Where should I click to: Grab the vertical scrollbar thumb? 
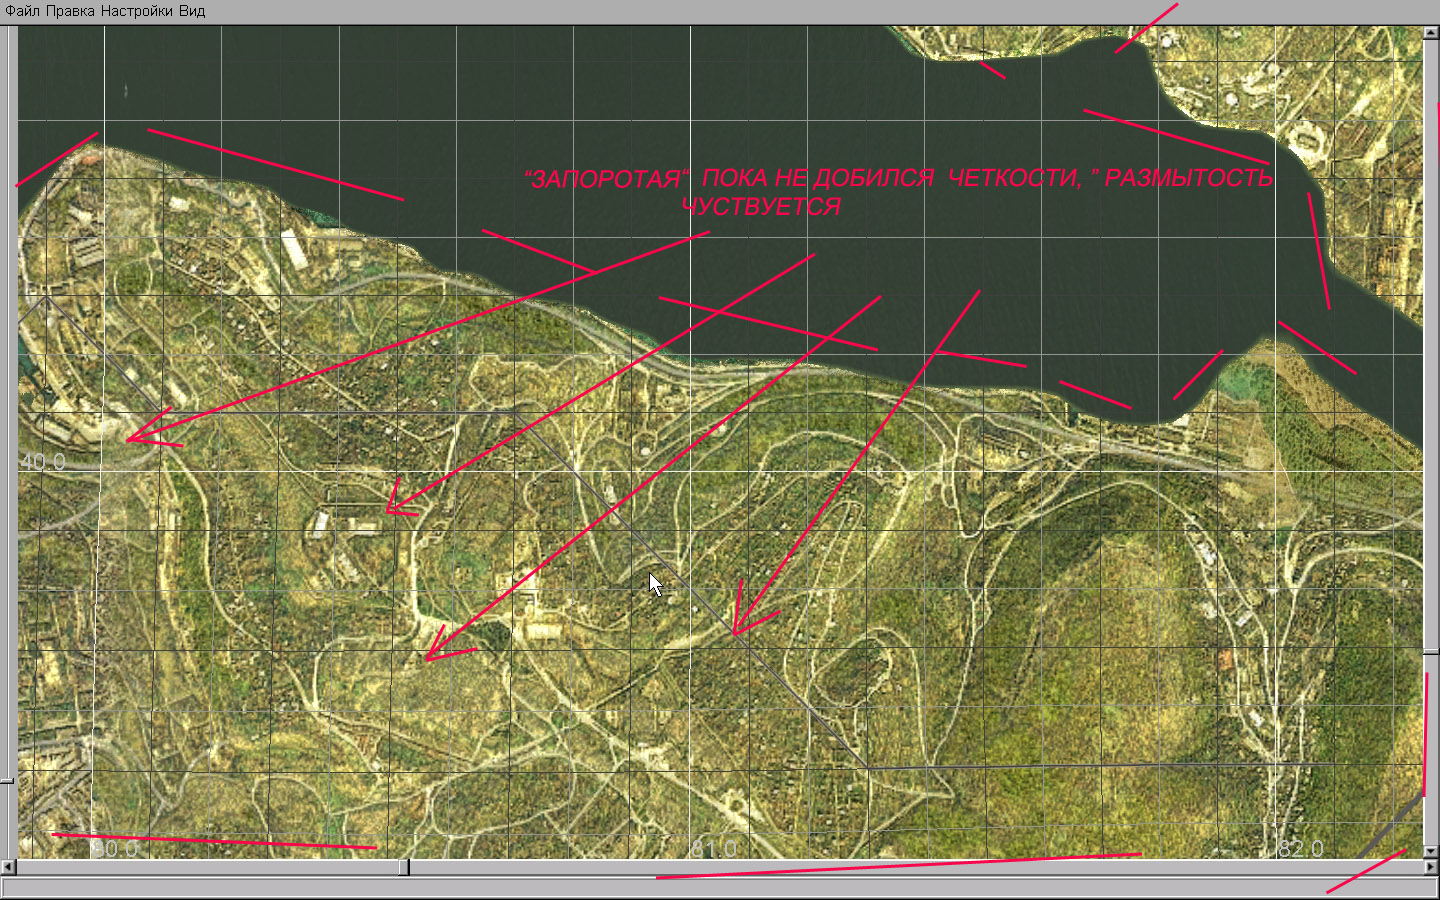[1431, 652]
